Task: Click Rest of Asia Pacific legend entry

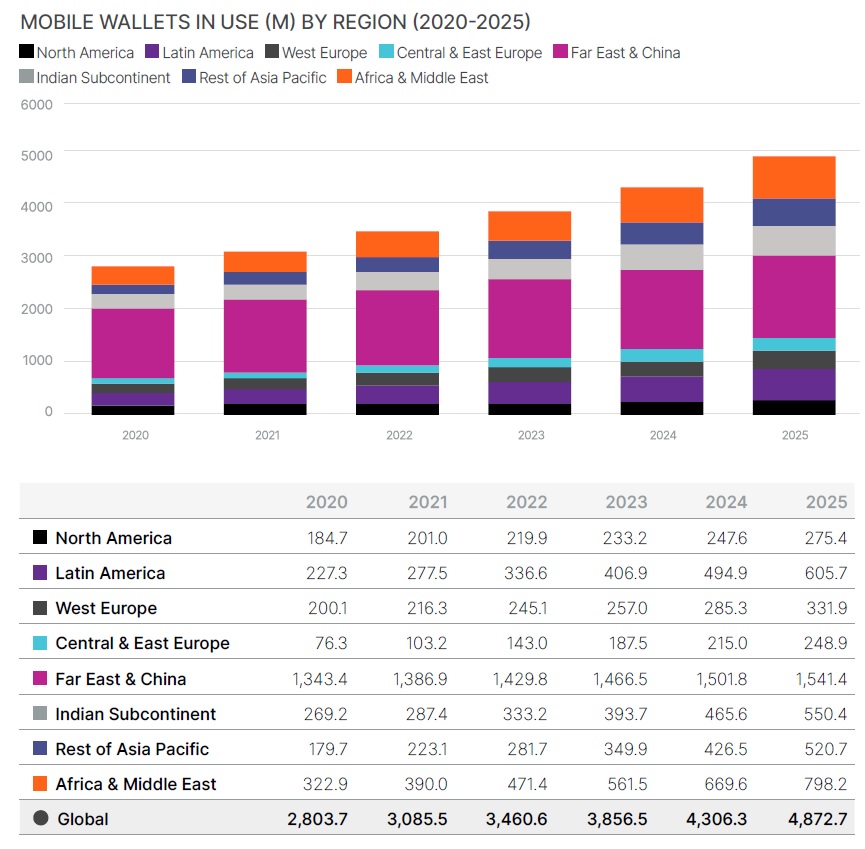Action: pyautogui.click(x=254, y=77)
